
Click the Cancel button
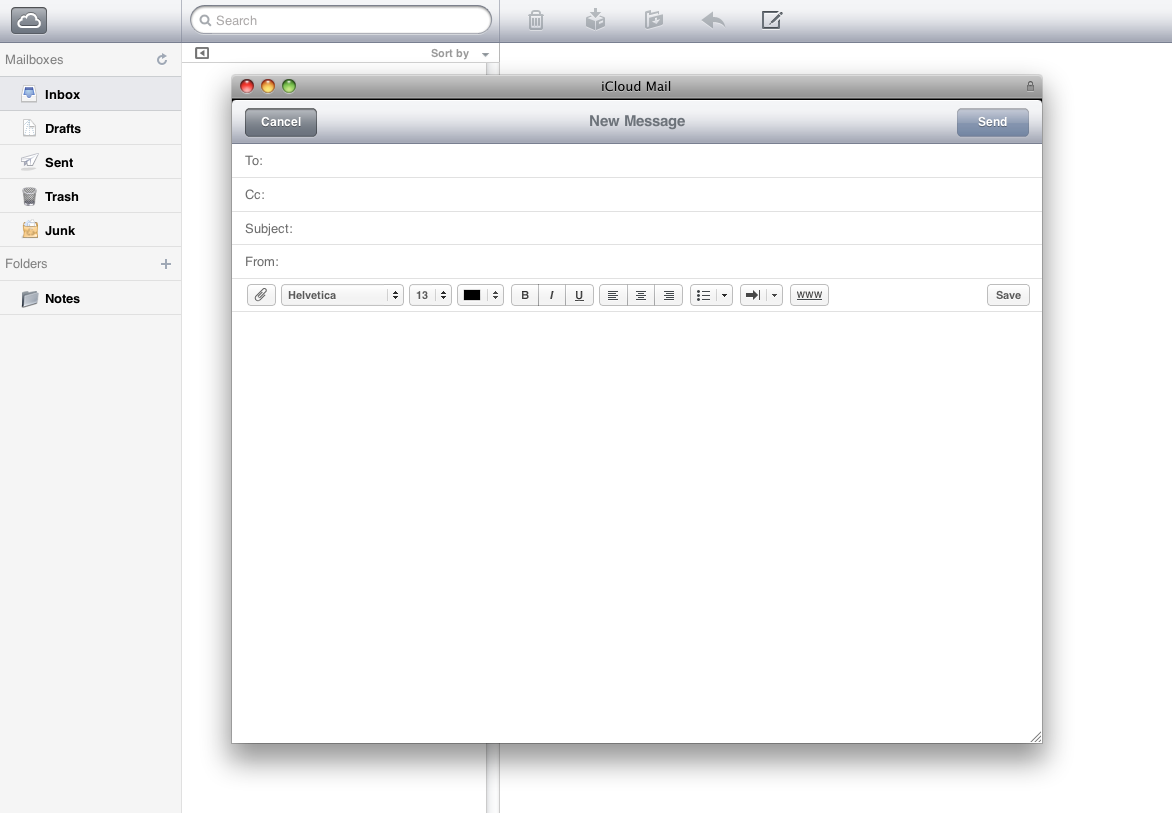281,122
